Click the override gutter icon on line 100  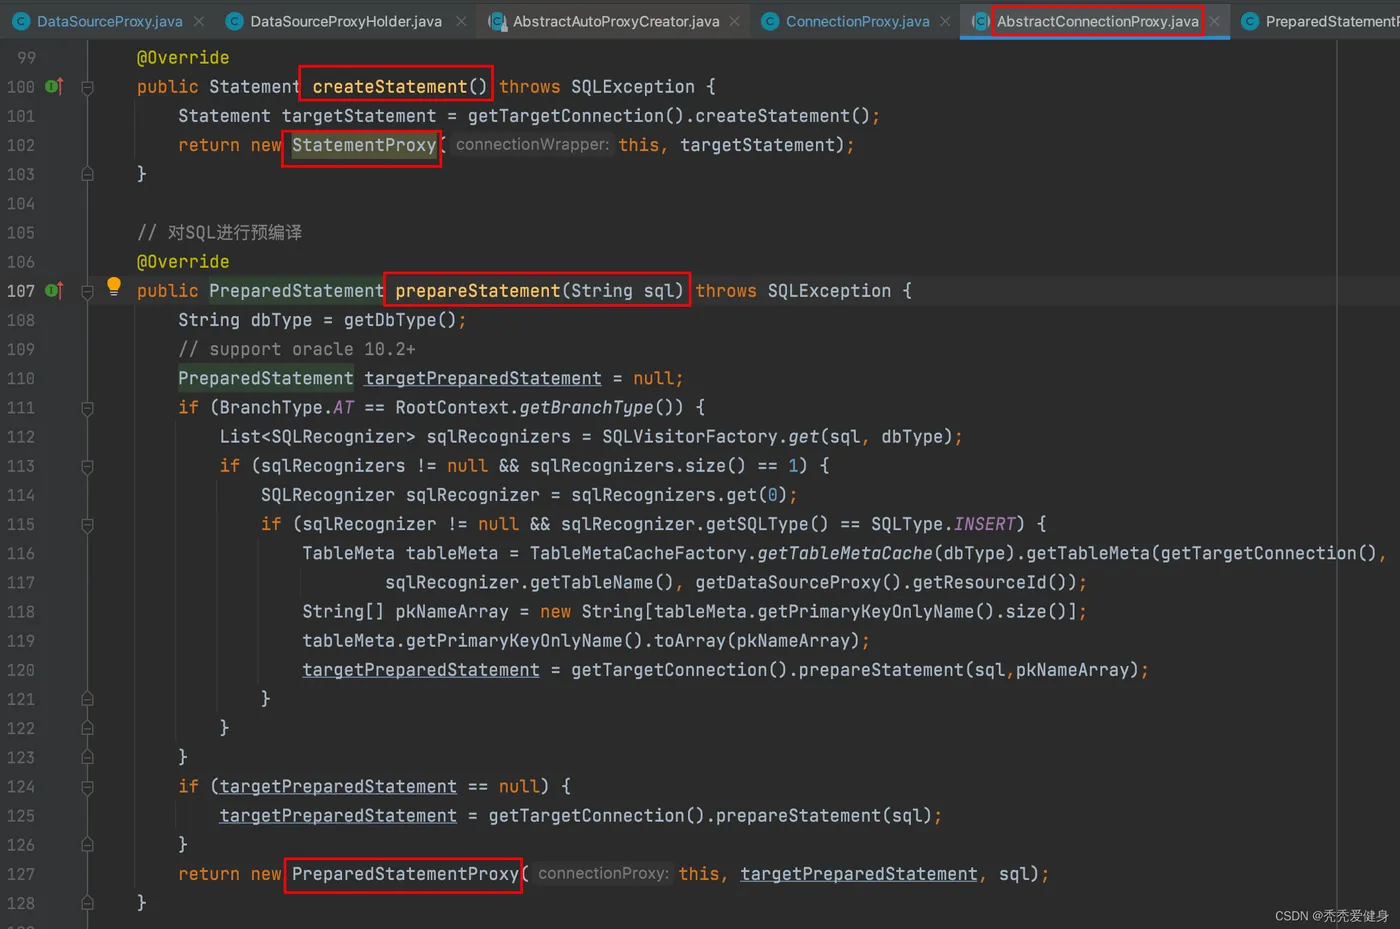[x=54, y=87]
